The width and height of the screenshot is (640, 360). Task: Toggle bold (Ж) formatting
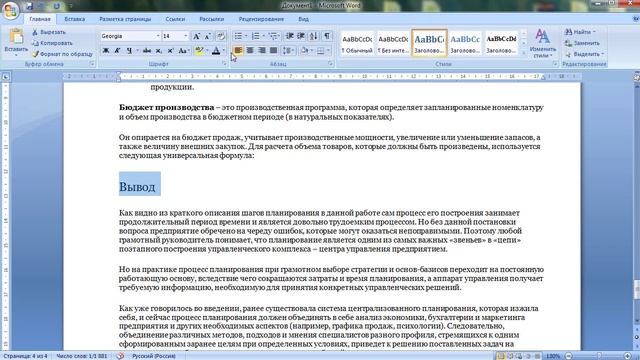tap(105, 51)
